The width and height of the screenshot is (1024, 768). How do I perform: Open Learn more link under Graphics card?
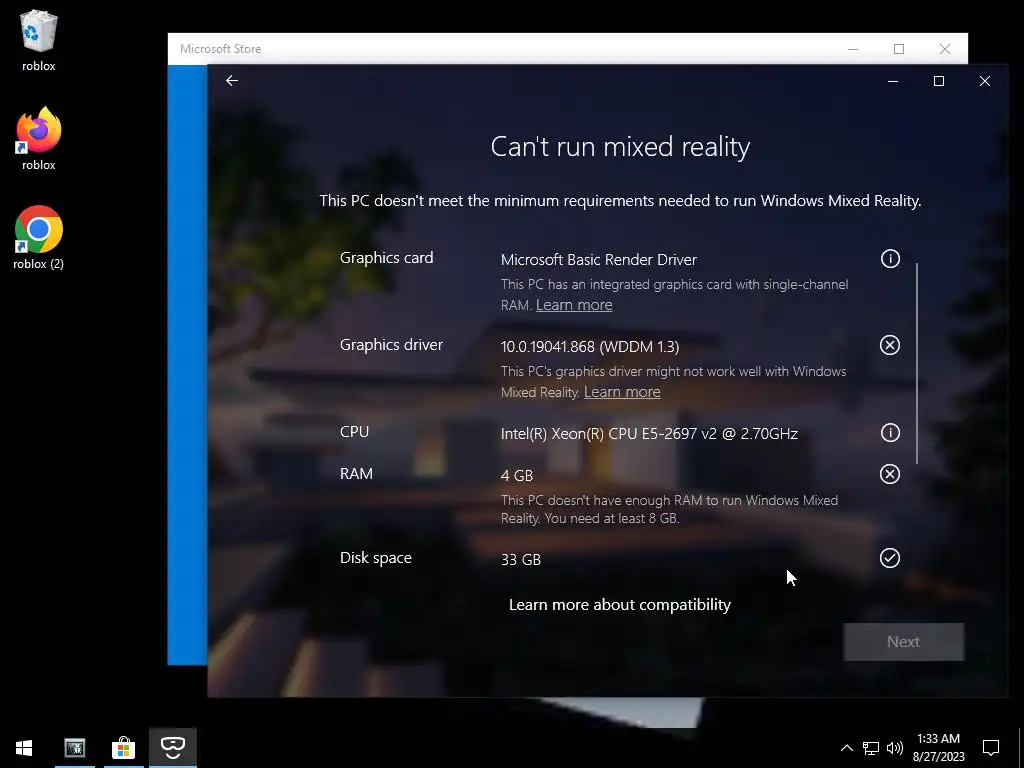pos(574,305)
